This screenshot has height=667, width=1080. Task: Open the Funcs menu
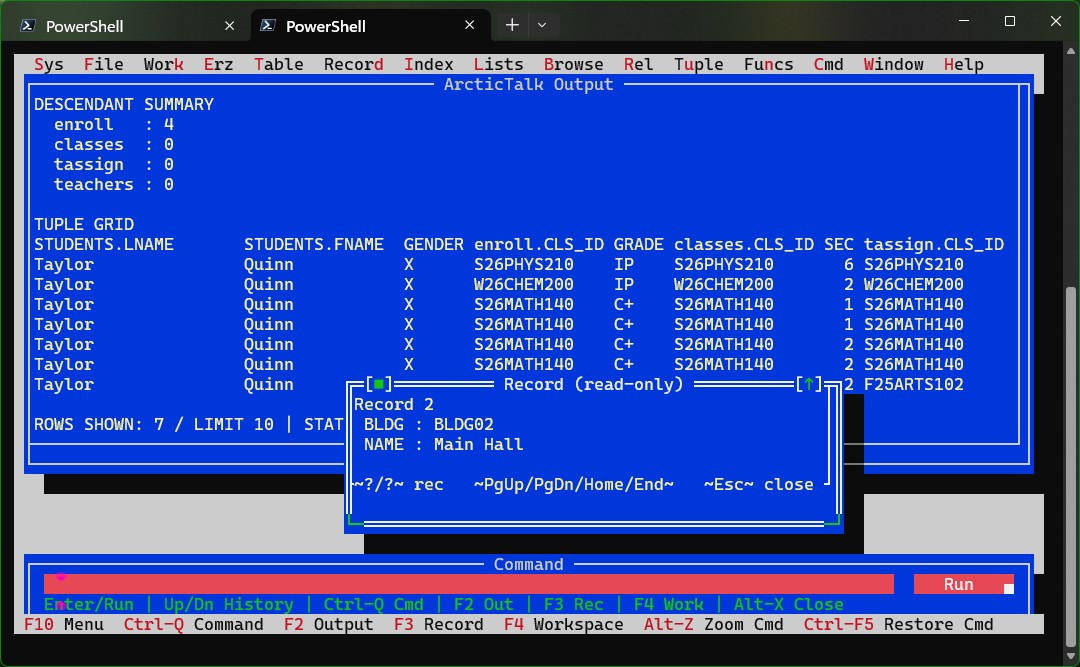pyautogui.click(x=769, y=65)
